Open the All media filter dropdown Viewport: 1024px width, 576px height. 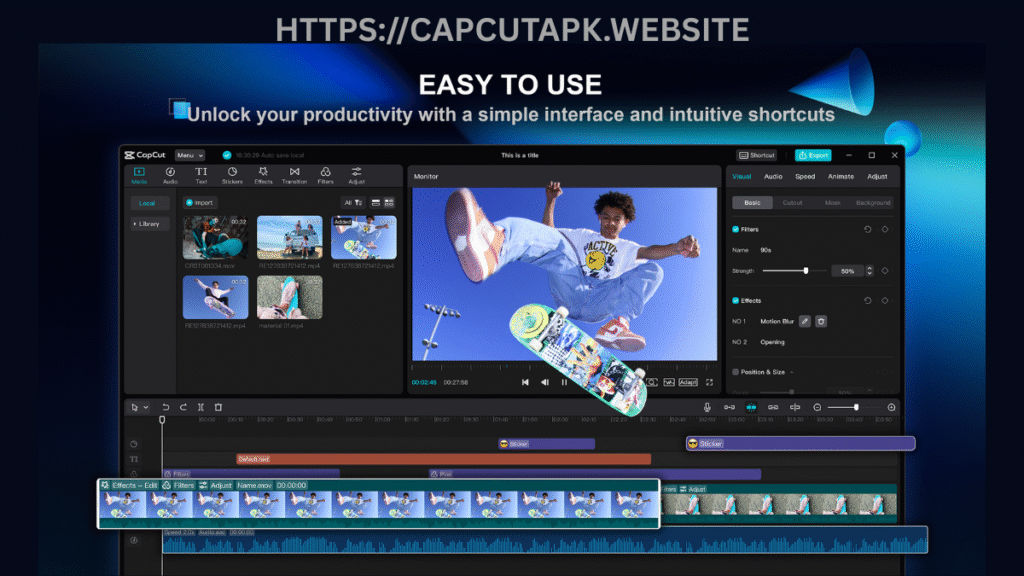pos(353,203)
